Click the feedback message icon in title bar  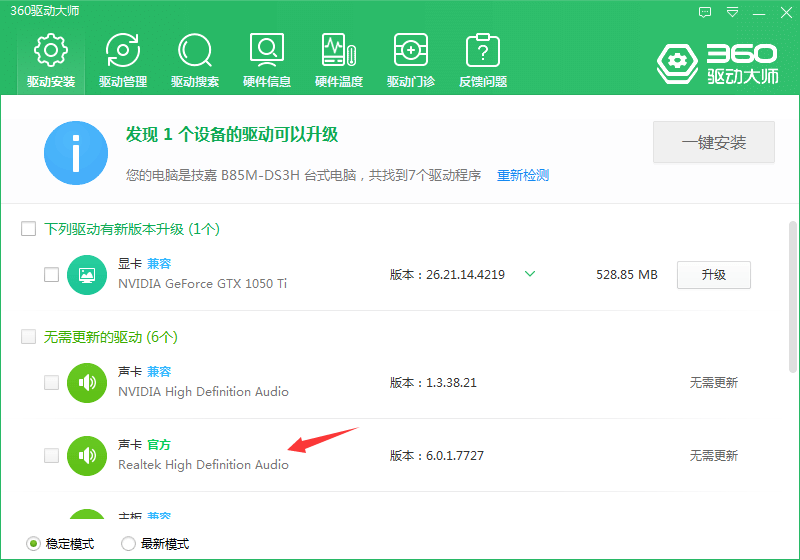click(x=706, y=12)
